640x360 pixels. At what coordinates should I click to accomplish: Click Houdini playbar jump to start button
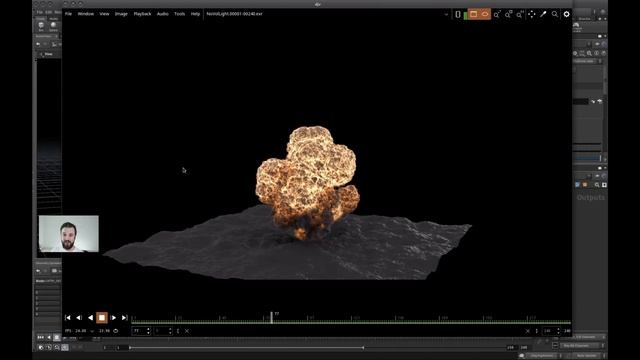tap(40, 338)
